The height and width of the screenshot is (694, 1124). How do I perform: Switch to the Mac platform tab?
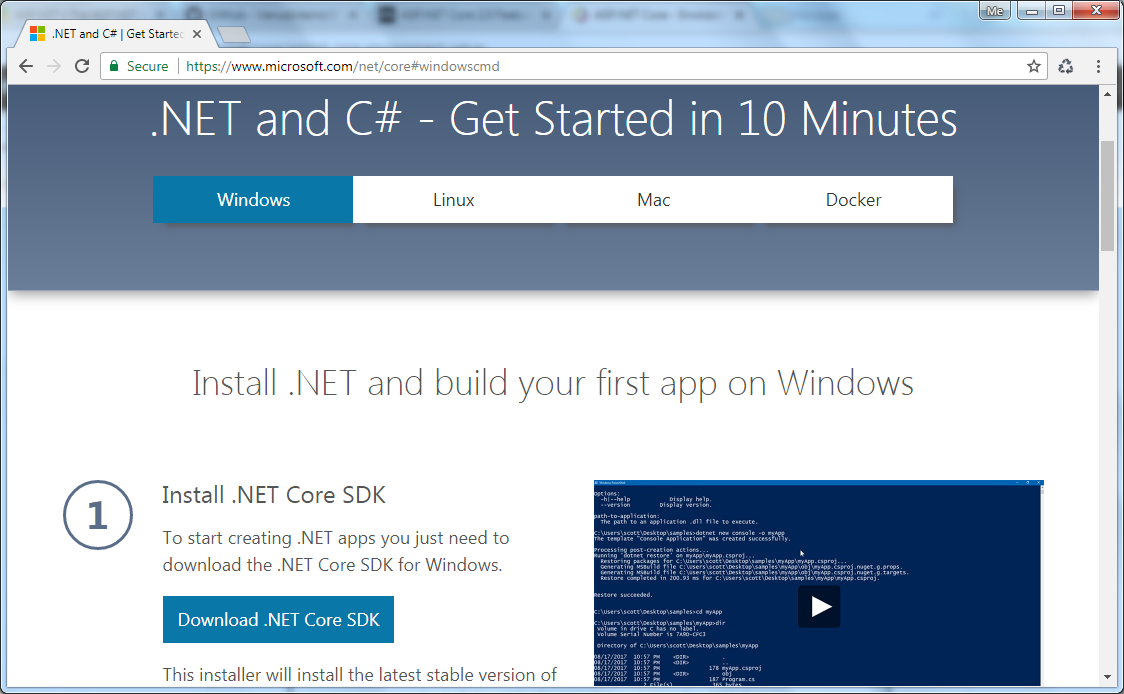pyautogui.click(x=654, y=199)
